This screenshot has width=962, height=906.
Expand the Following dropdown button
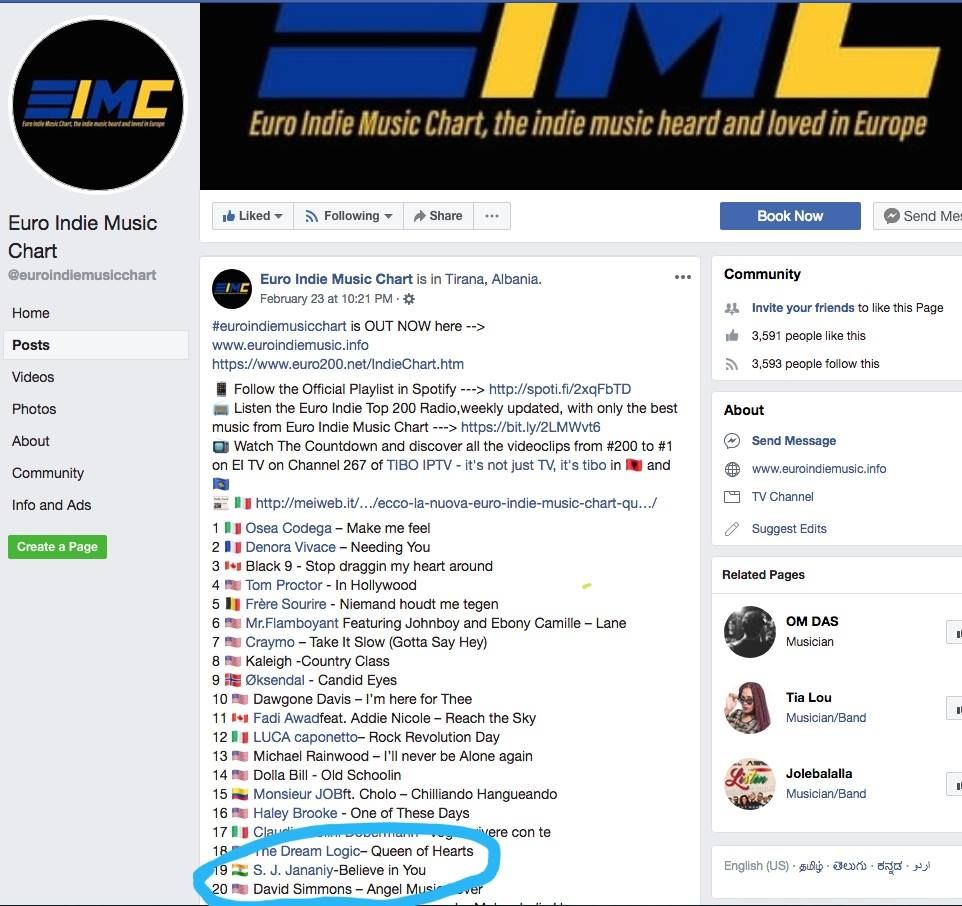(348, 216)
